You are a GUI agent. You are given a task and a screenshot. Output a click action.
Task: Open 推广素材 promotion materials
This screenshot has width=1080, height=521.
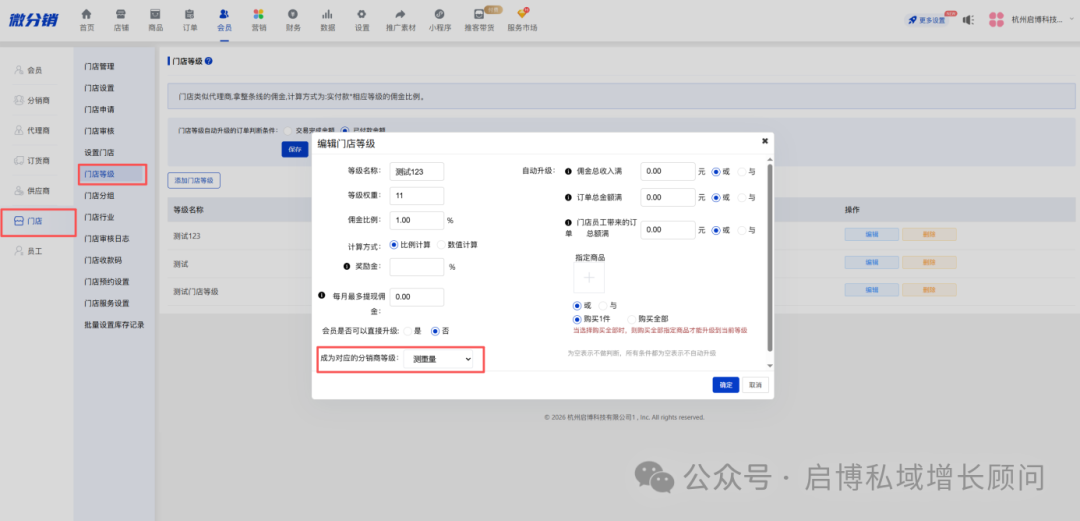(x=401, y=20)
